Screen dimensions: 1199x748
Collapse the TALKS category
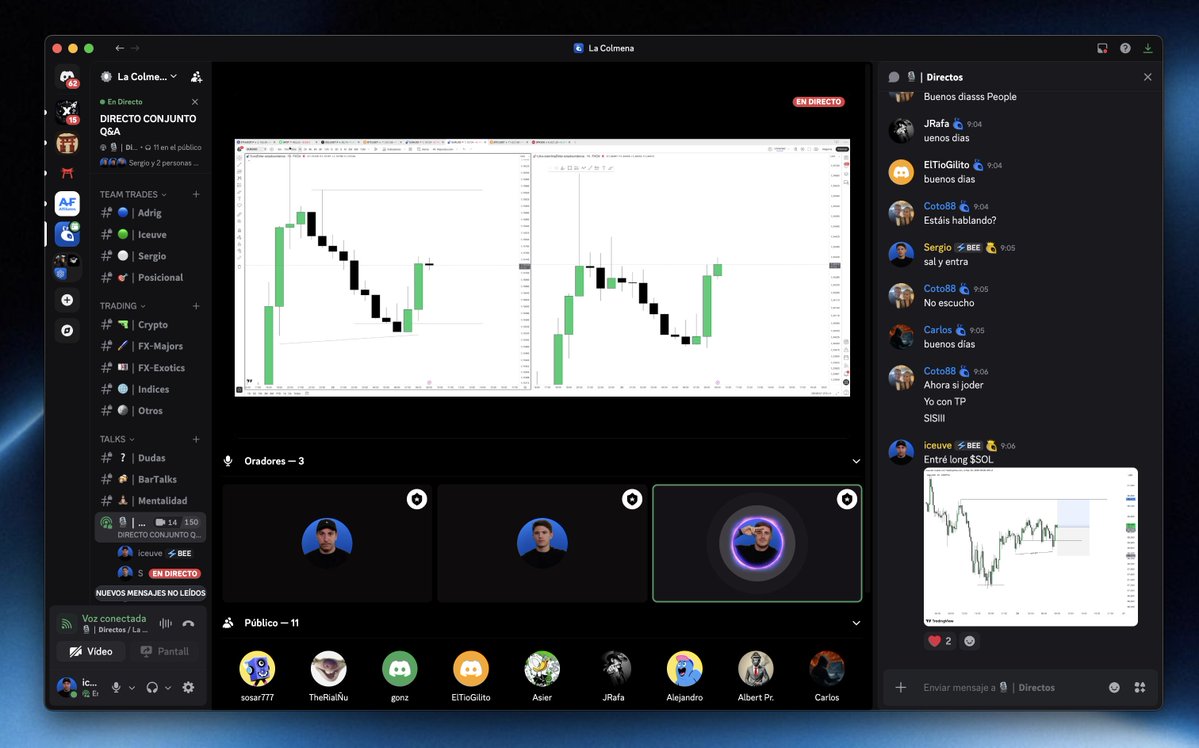click(x=117, y=439)
